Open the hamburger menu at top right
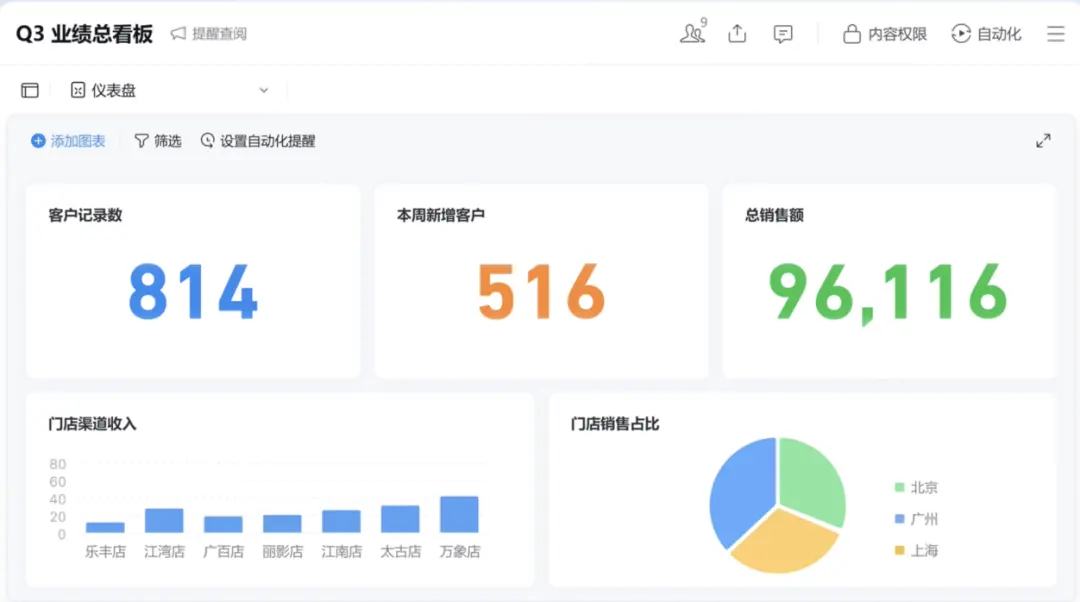This screenshot has height=602, width=1080. point(1056,33)
